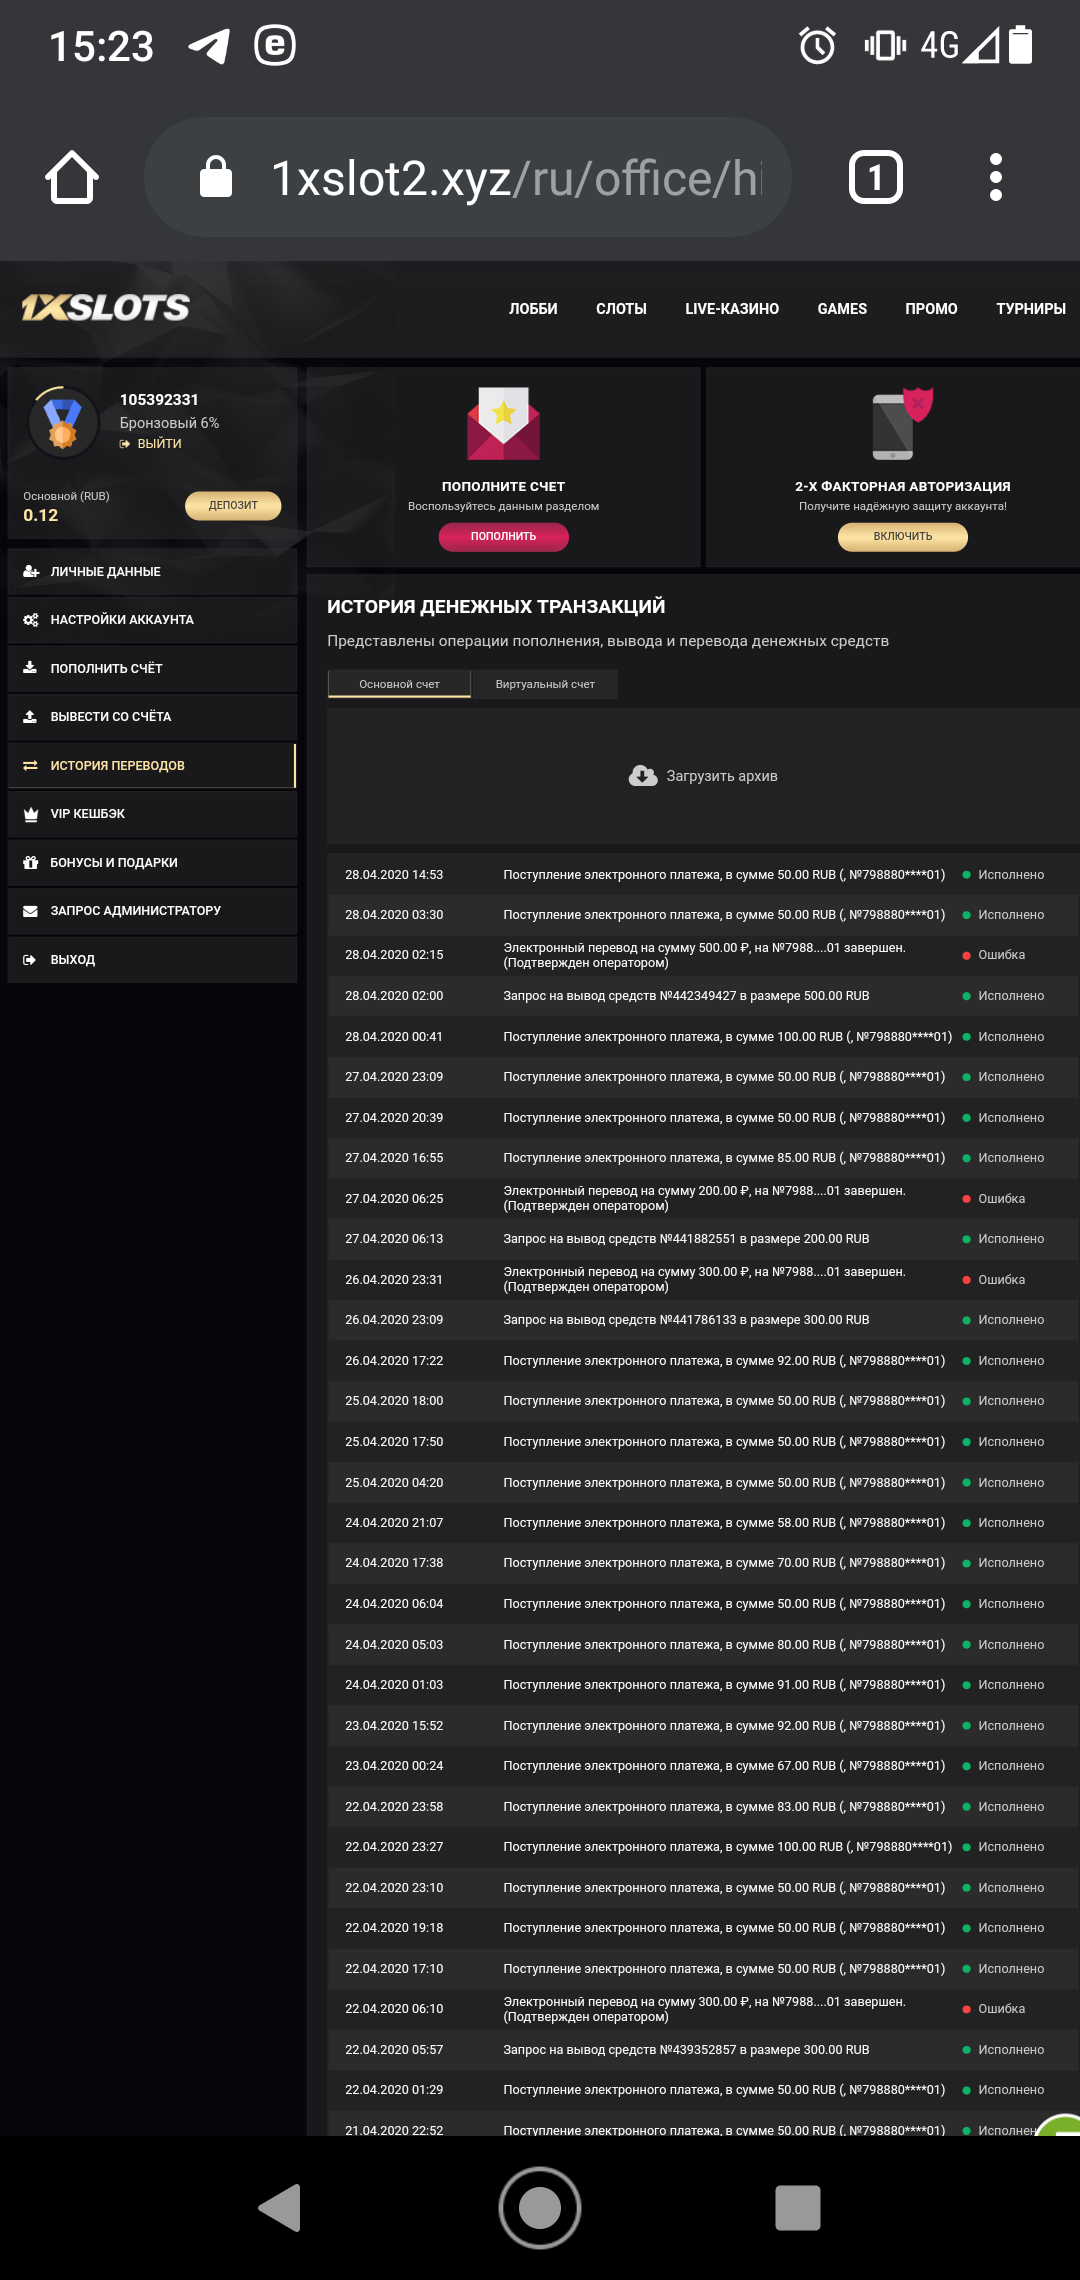Tap the browser home icon
The height and width of the screenshot is (2280, 1080).
72,178
